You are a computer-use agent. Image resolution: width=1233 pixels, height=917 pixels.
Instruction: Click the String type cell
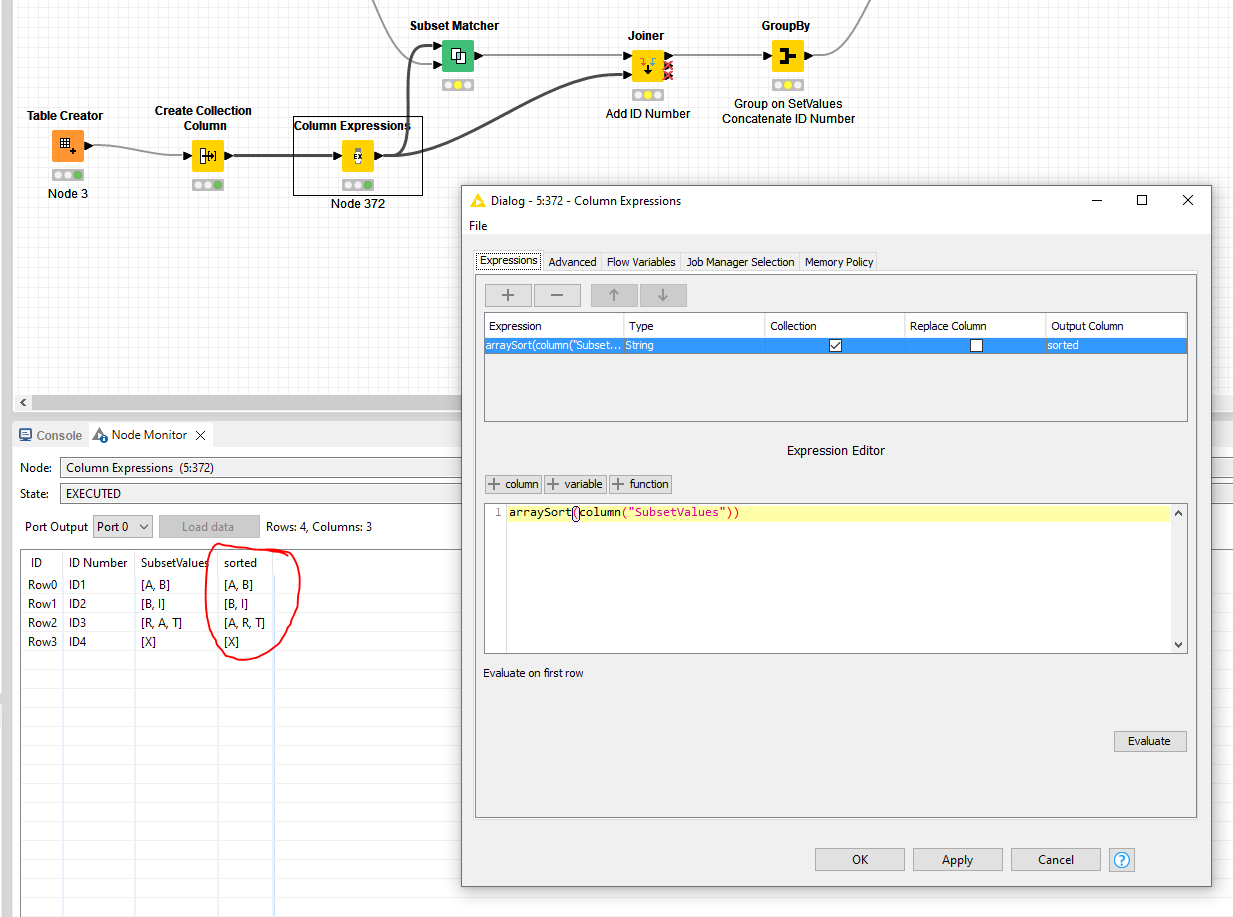694,345
